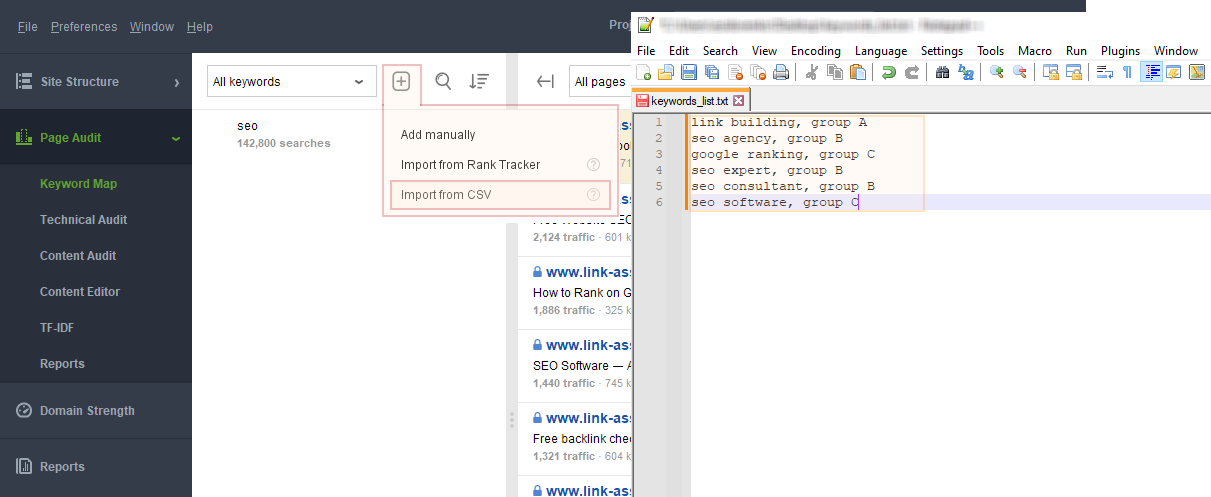Screen dimensions: 1211x497
Task: Choose Add manually from the menu
Action: click(438, 135)
